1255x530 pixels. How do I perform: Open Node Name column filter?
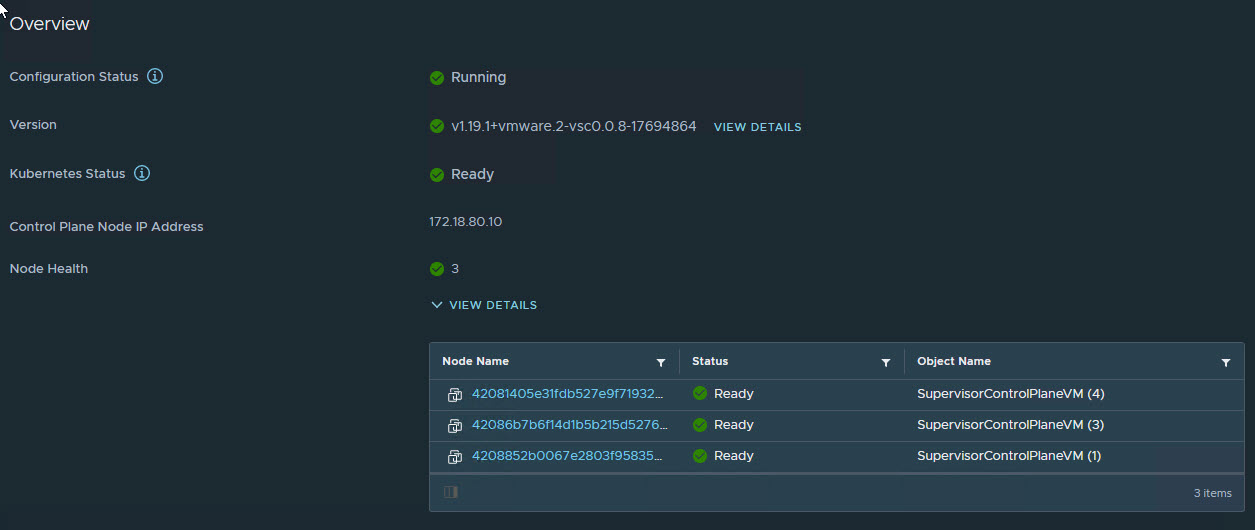pyautogui.click(x=660, y=363)
